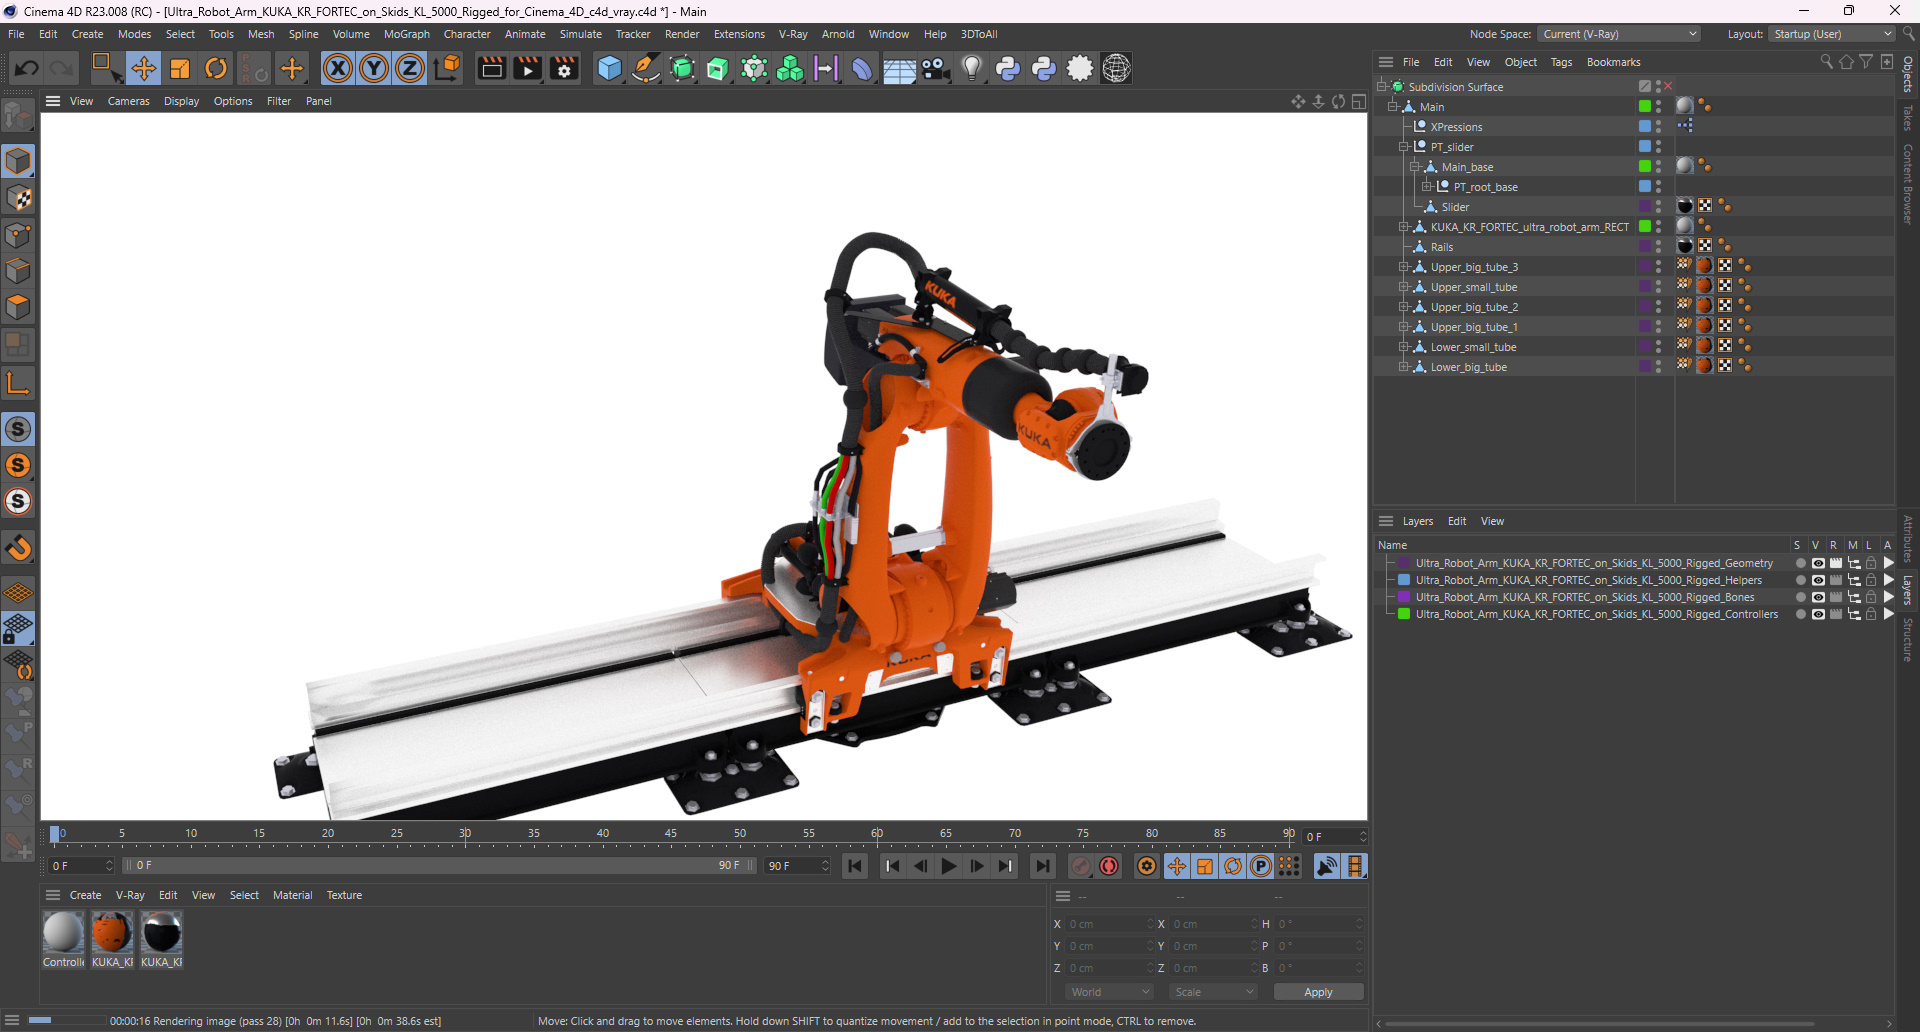The height and width of the screenshot is (1032, 1920).
Task: Go to end of animation
Action: coord(1043,866)
